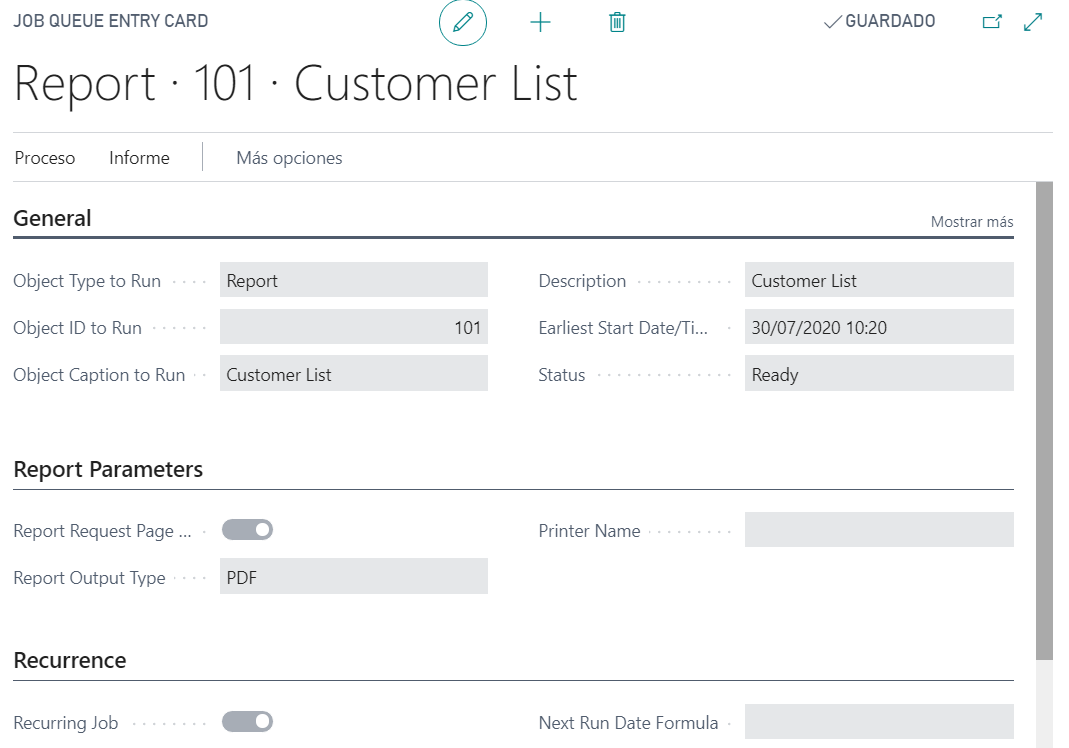Click the Earliest Start Date/Time field
This screenshot has width=1069, height=748.
pos(878,327)
